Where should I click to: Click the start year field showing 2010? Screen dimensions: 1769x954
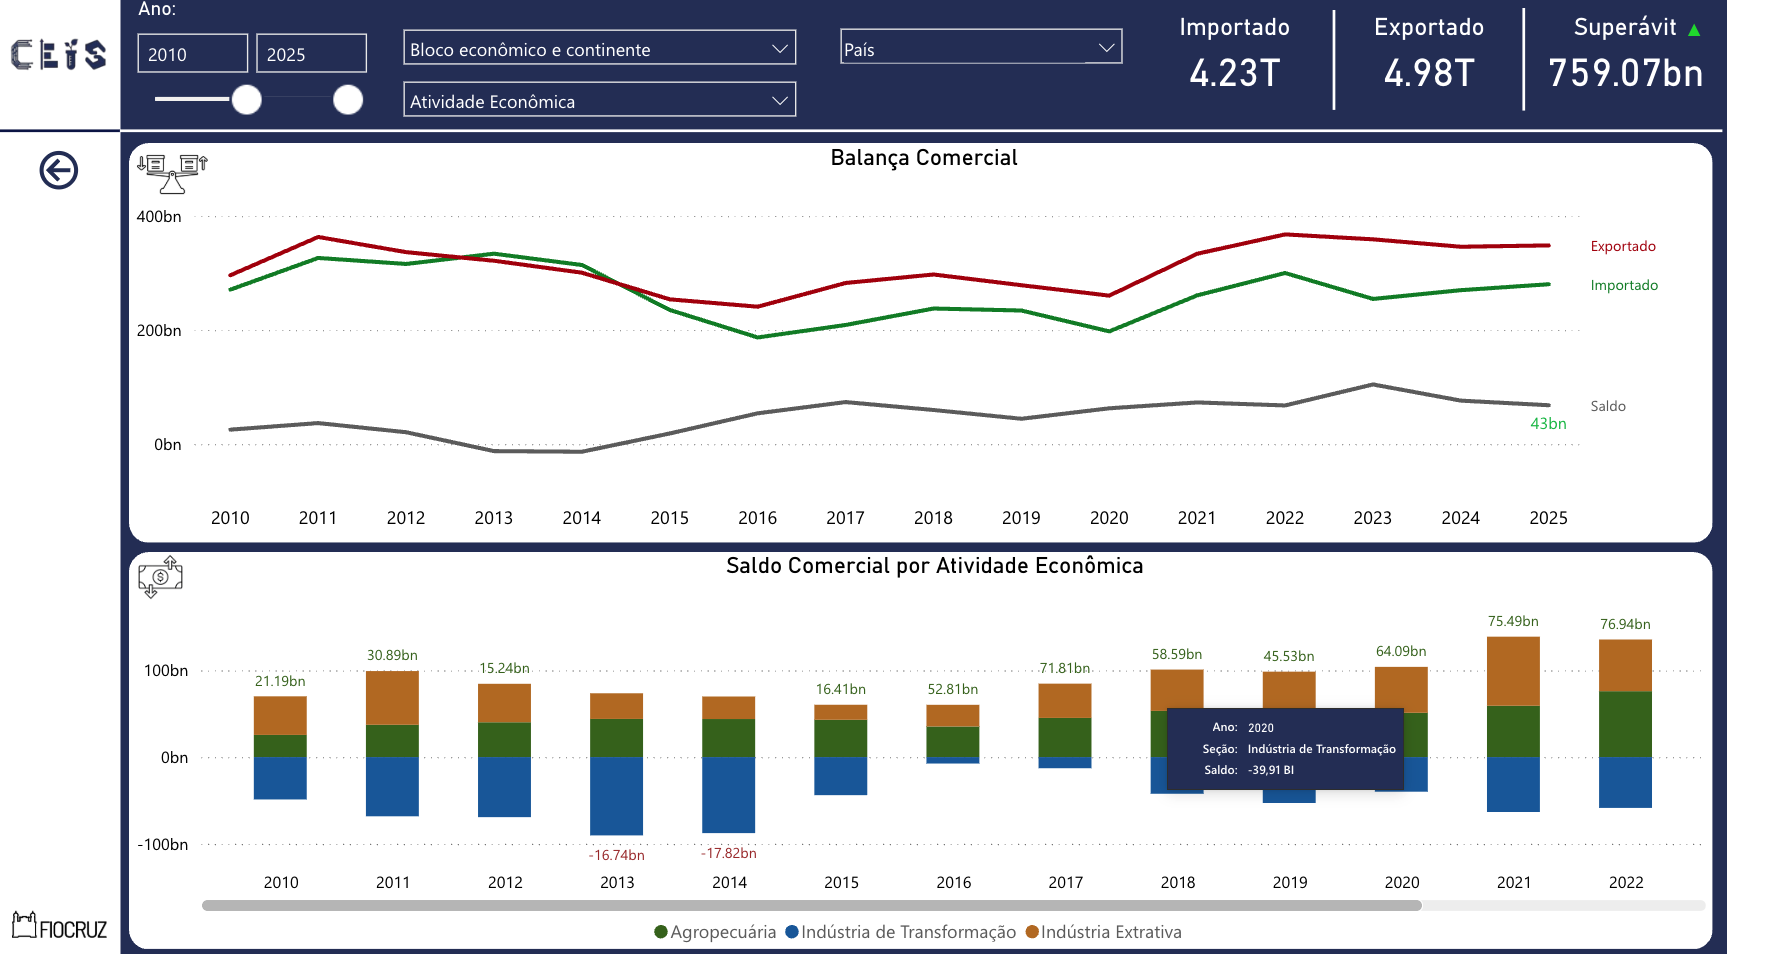click(x=192, y=54)
